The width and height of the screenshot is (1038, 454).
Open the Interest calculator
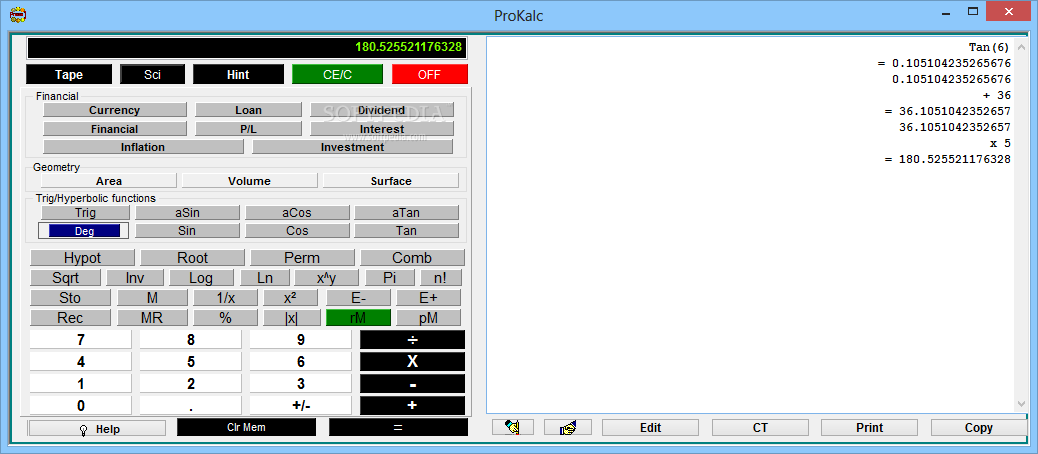tap(382, 128)
